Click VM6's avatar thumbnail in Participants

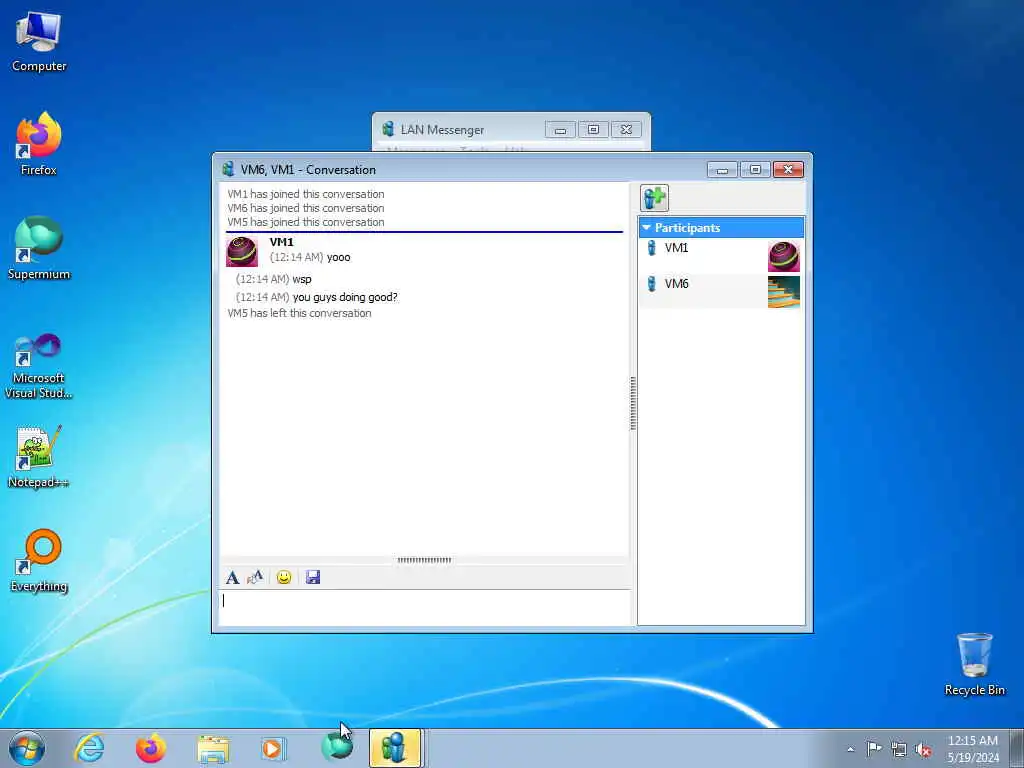(x=784, y=292)
